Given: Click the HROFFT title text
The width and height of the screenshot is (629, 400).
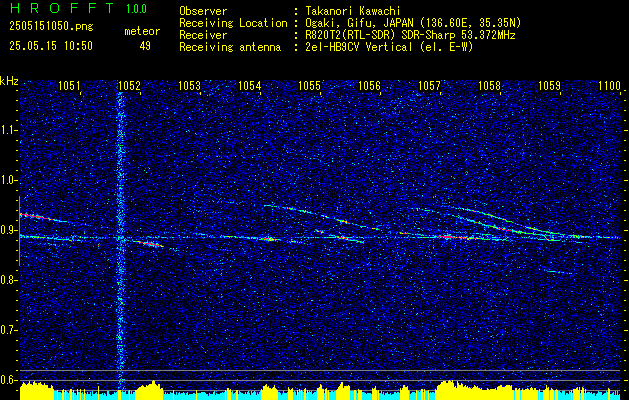Looking at the screenshot, I should [x=62, y=8].
